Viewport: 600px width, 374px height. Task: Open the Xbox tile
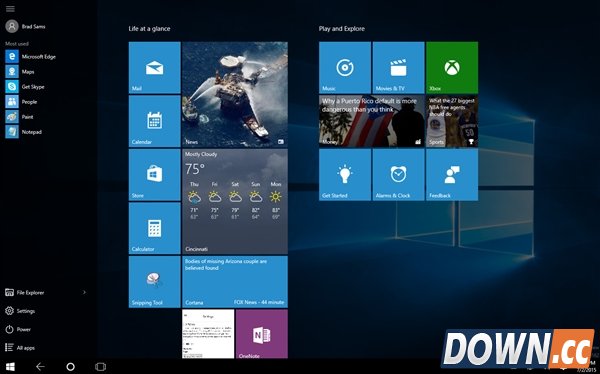(452, 67)
